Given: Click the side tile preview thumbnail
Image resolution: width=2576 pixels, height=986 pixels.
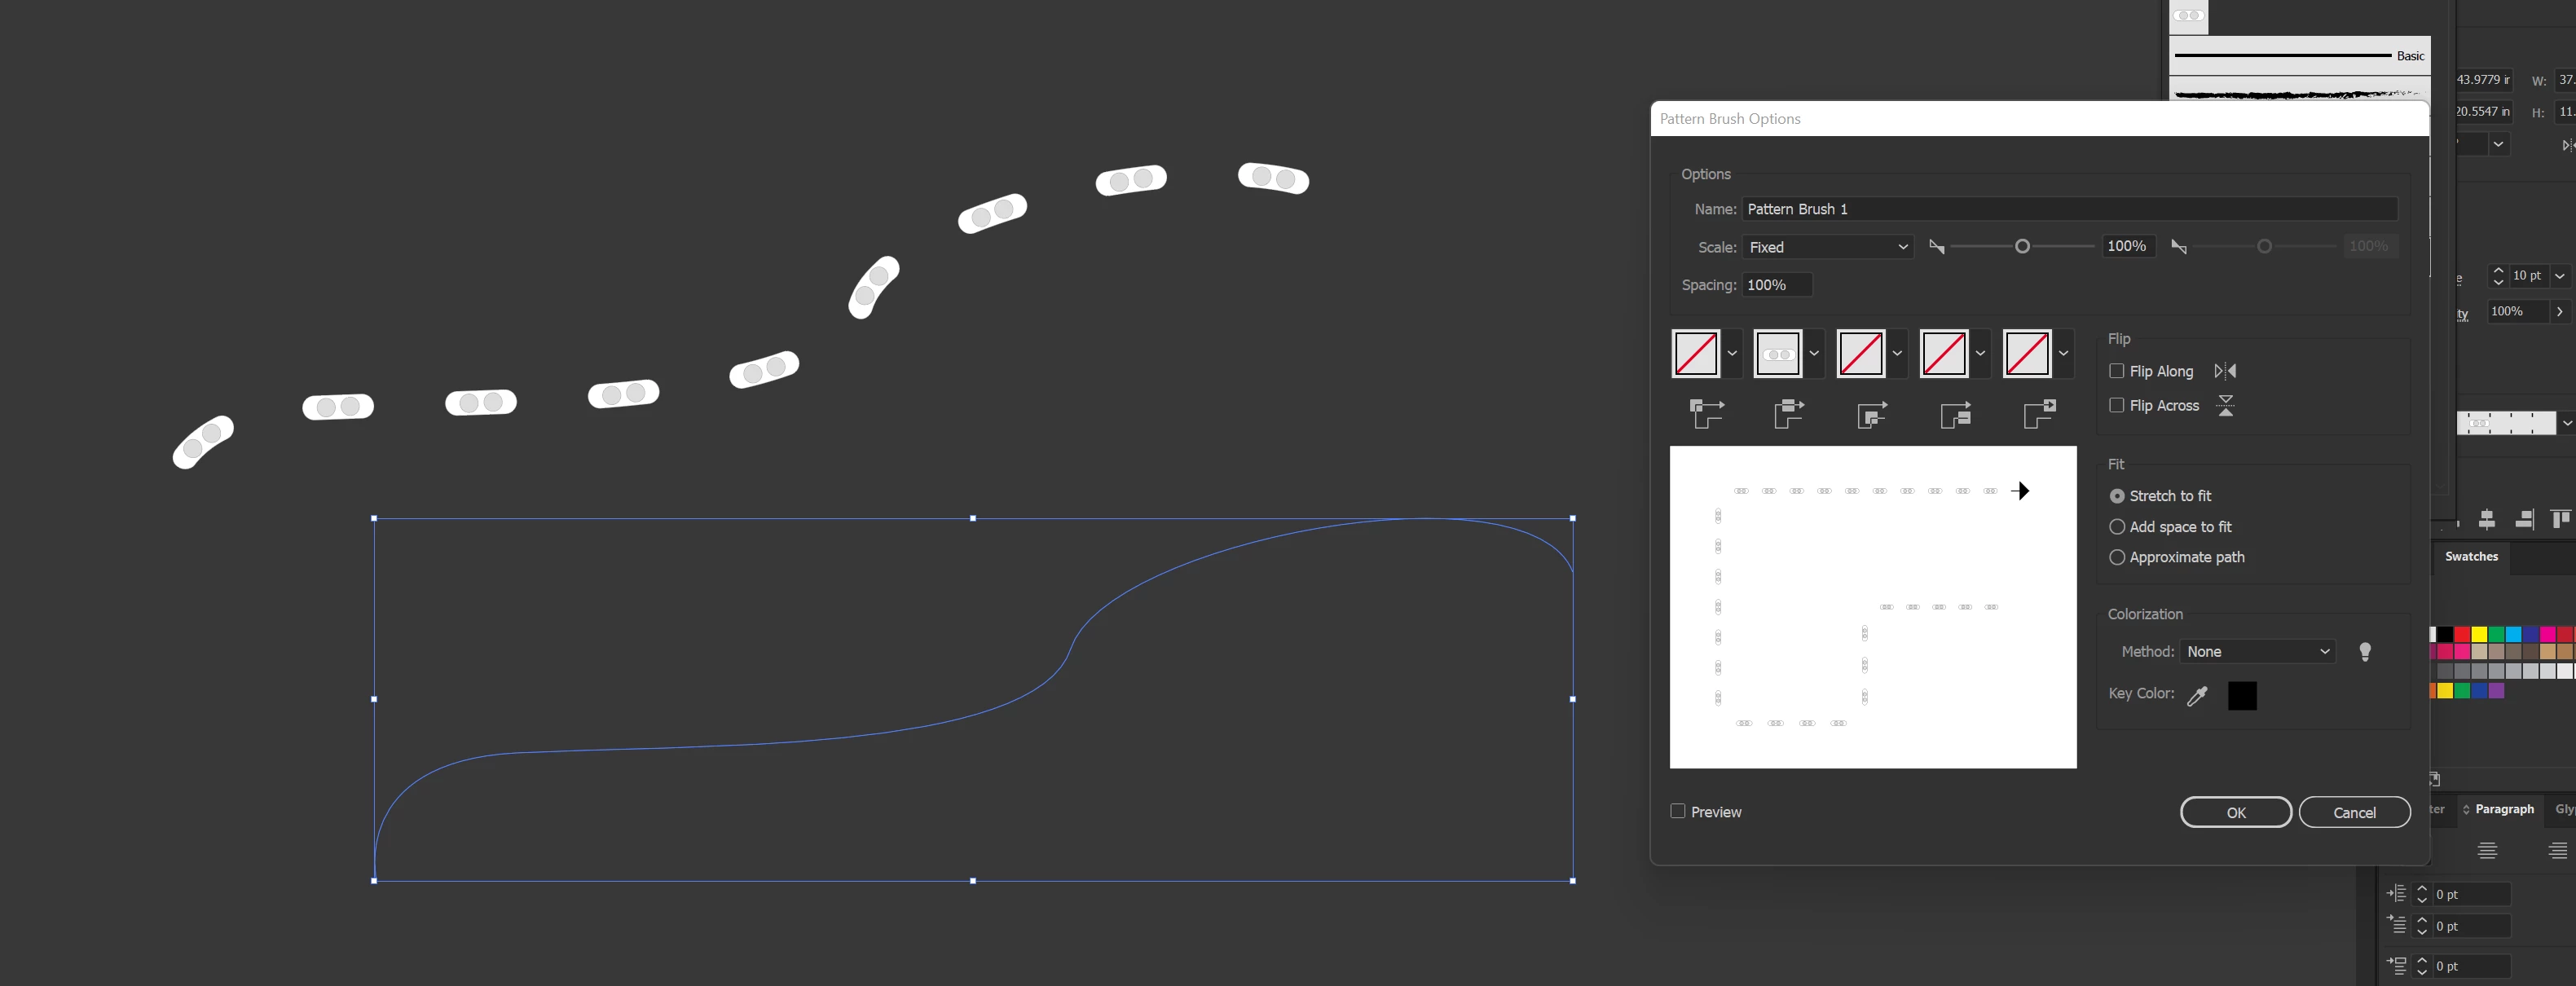Looking at the screenshot, I should [1778, 354].
